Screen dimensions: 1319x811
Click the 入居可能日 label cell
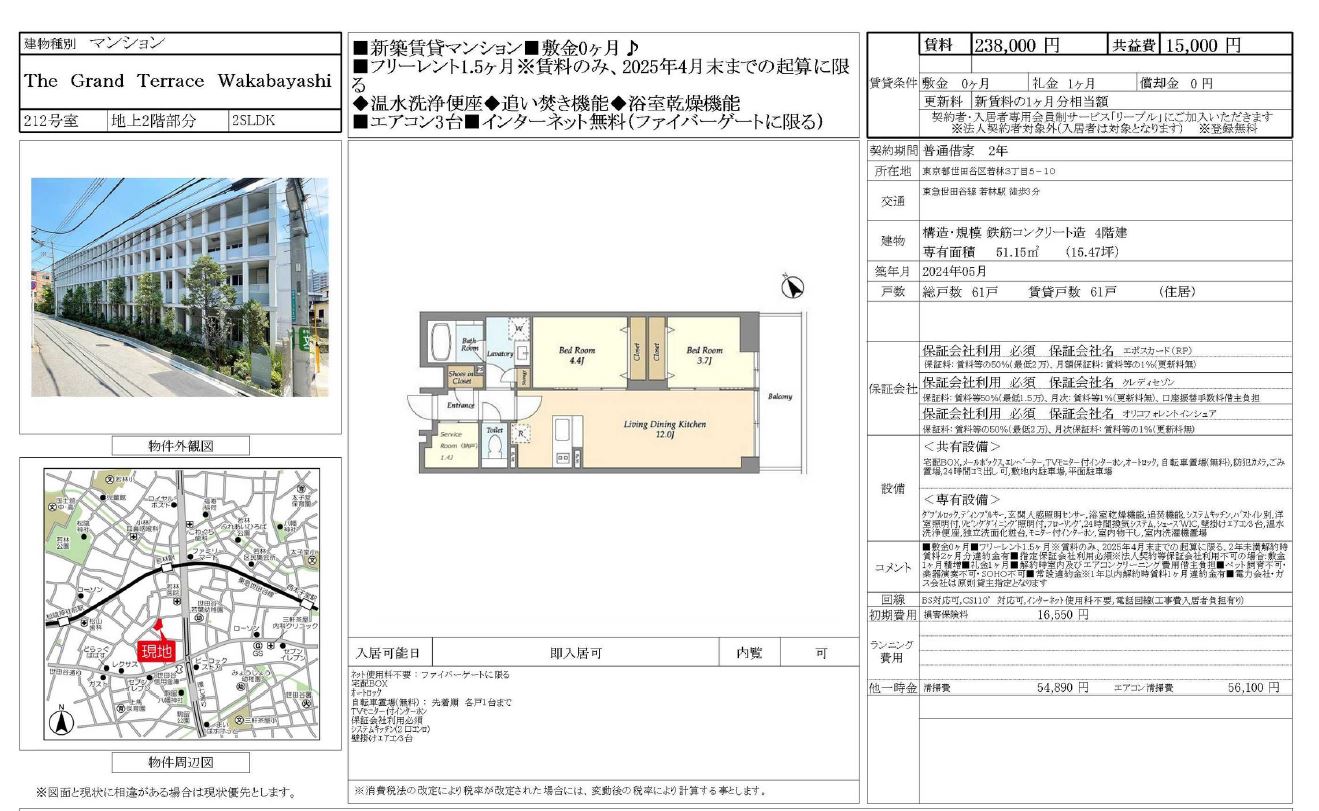point(389,653)
